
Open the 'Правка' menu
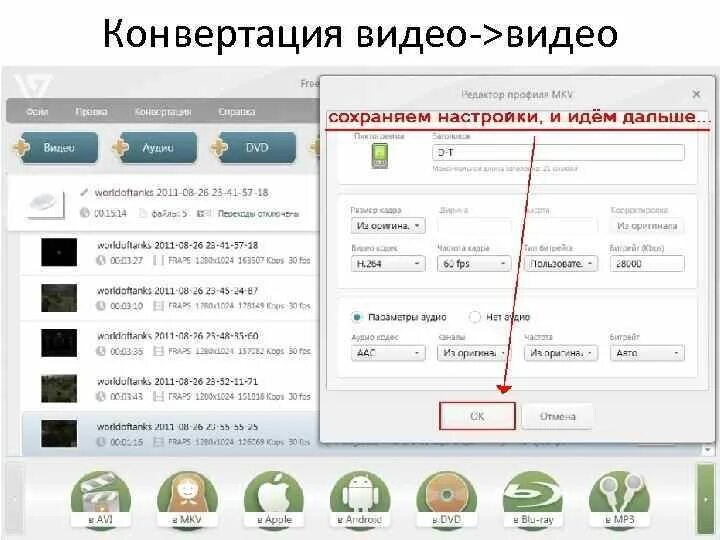pyautogui.click(x=91, y=112)
